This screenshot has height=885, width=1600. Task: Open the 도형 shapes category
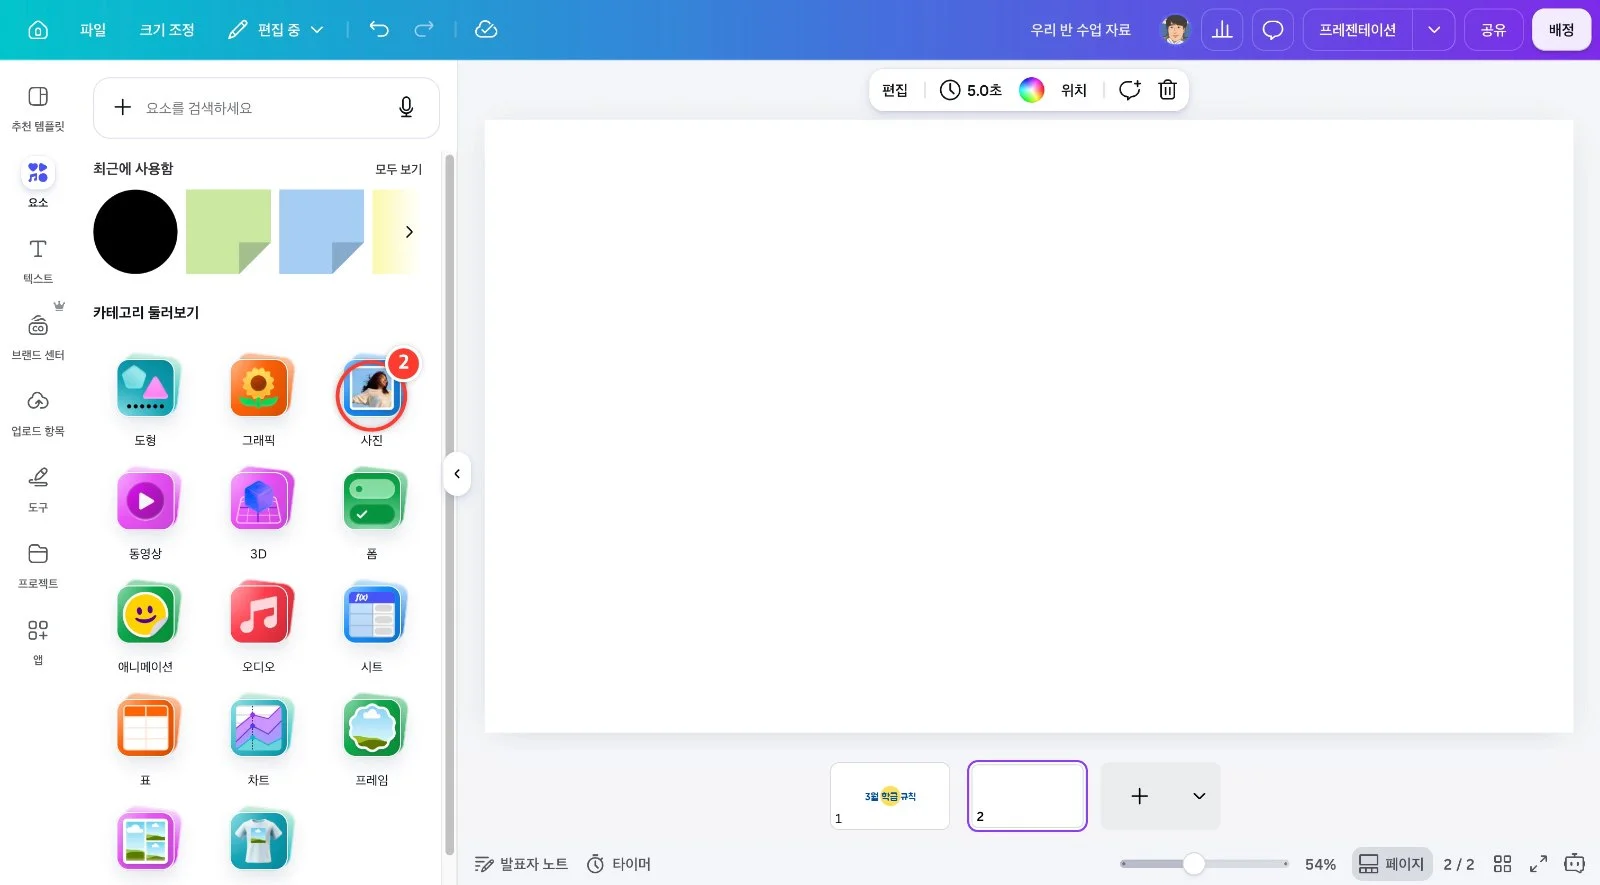[146, 401]
